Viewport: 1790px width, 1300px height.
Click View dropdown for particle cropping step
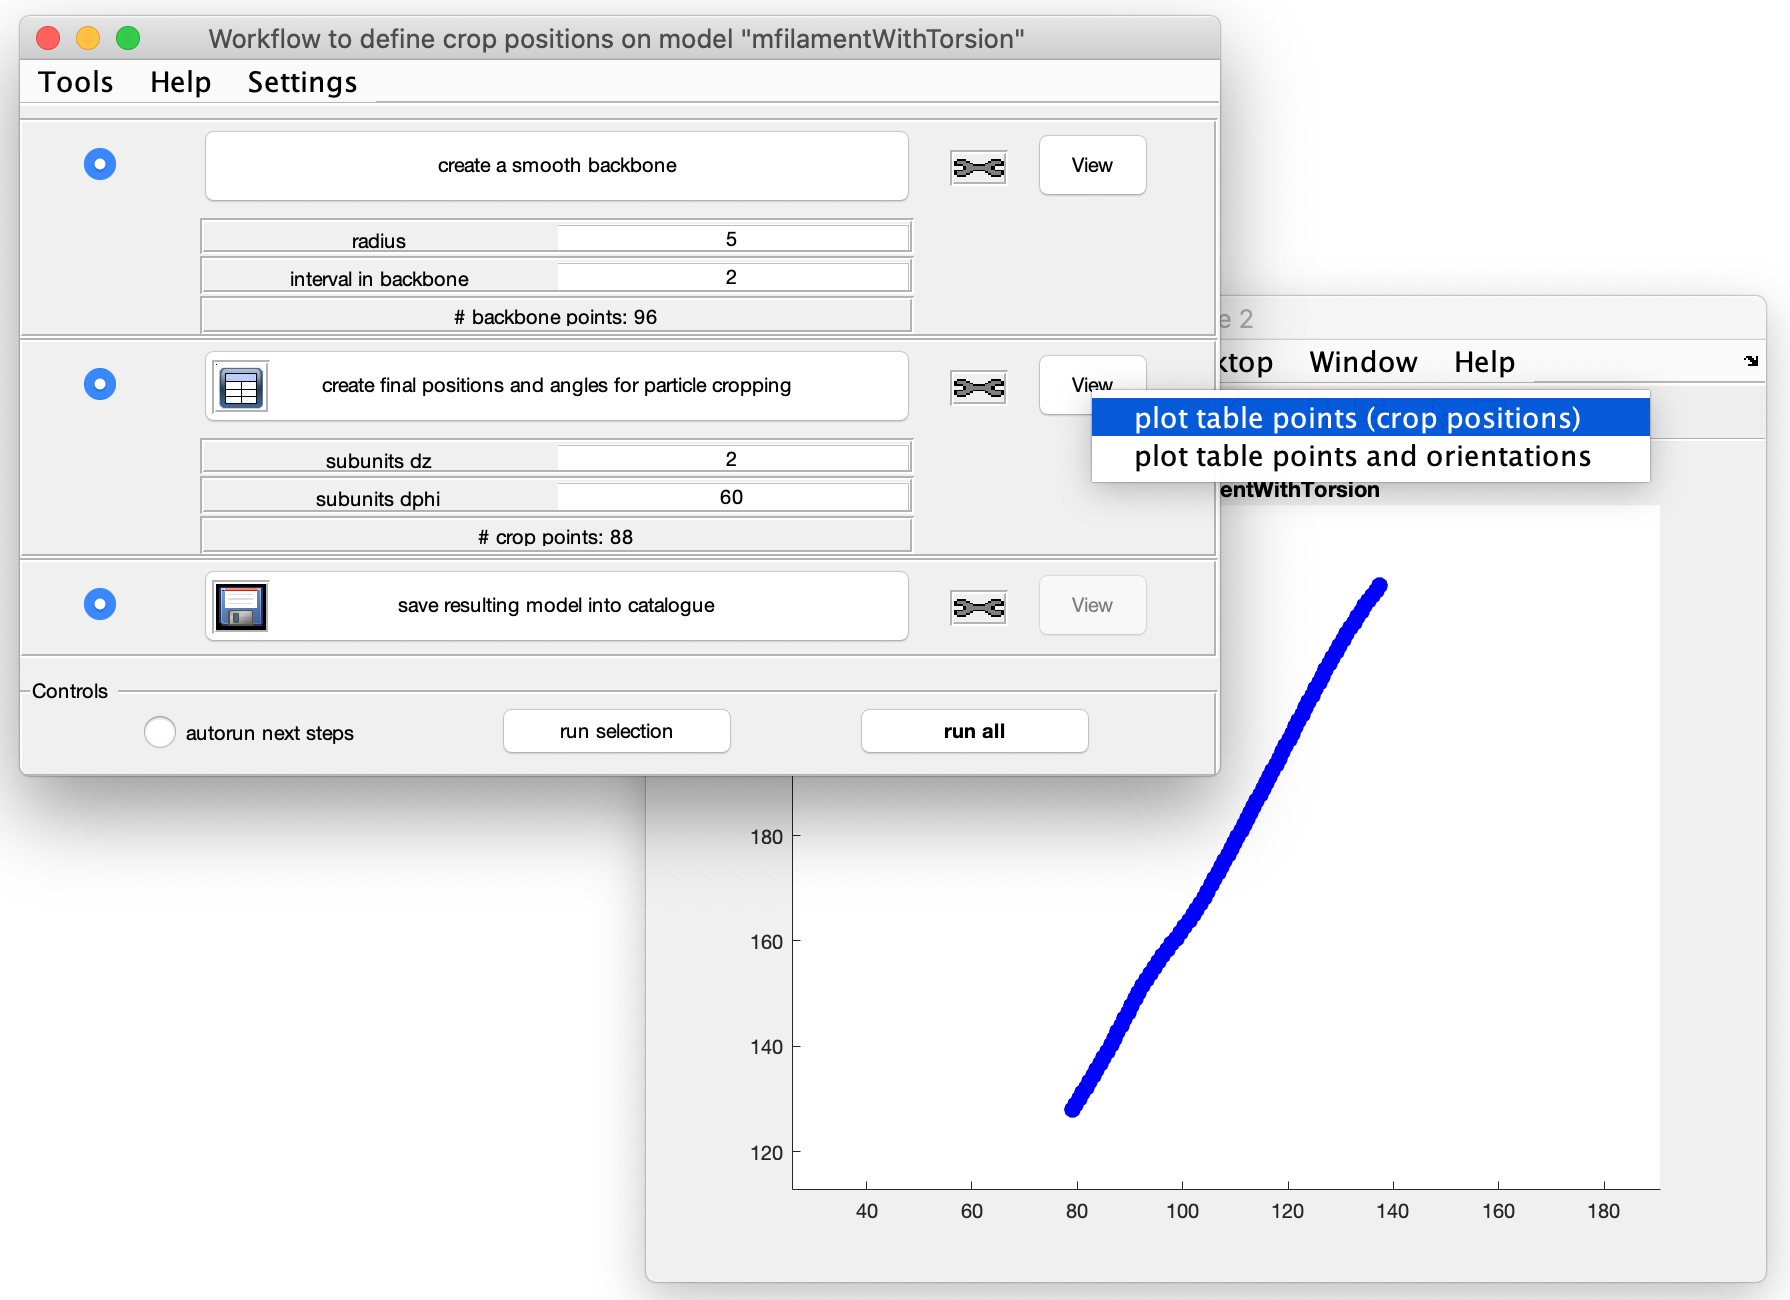1092,385
